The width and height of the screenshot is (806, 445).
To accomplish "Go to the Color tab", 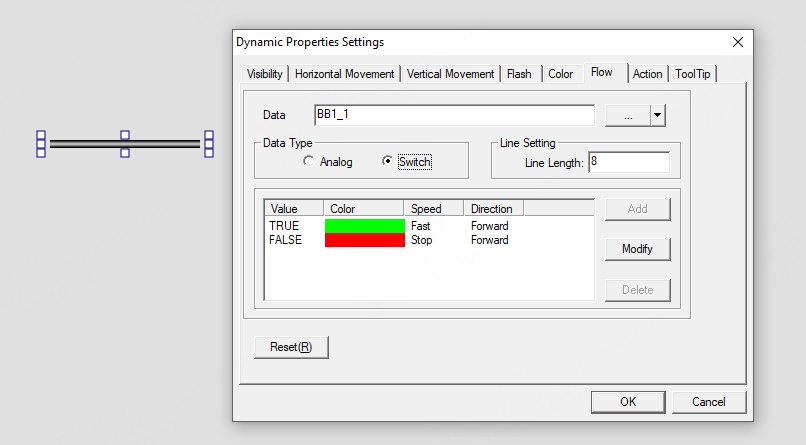I will click(x=561, y=74).
